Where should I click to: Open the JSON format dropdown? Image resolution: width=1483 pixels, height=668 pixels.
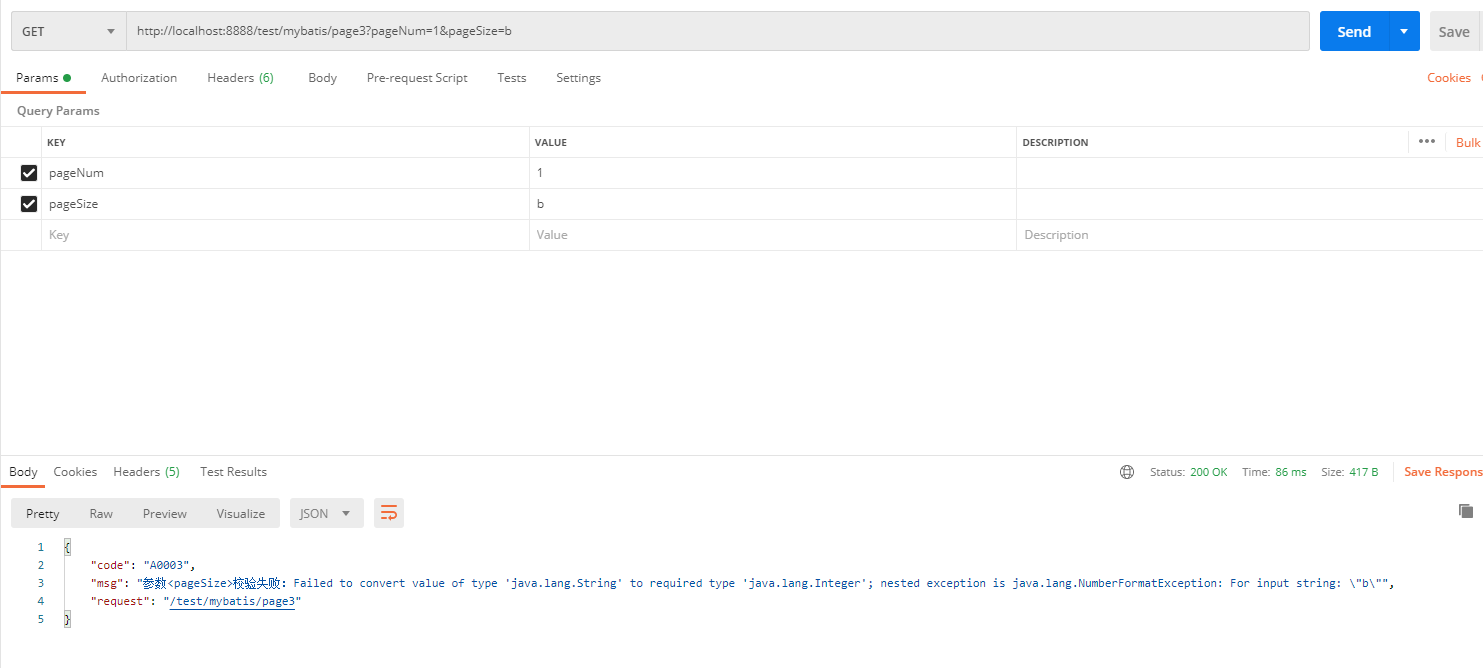pos(327,513)
